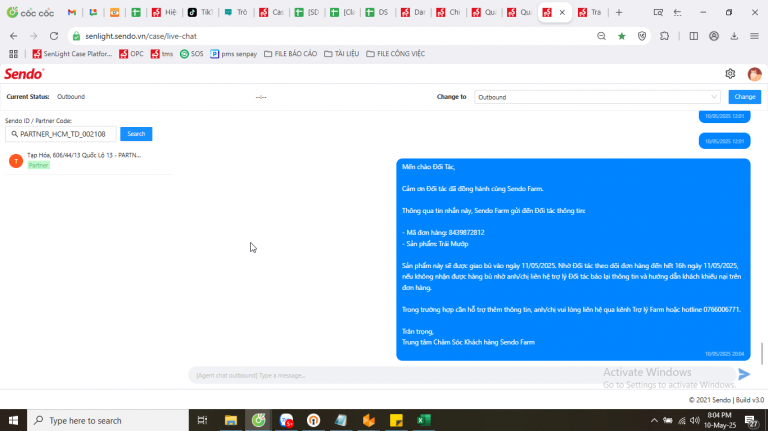
Task: Expand the FILE BÁO CÁO bookmark folder
Action: click(x=290, y=54)
